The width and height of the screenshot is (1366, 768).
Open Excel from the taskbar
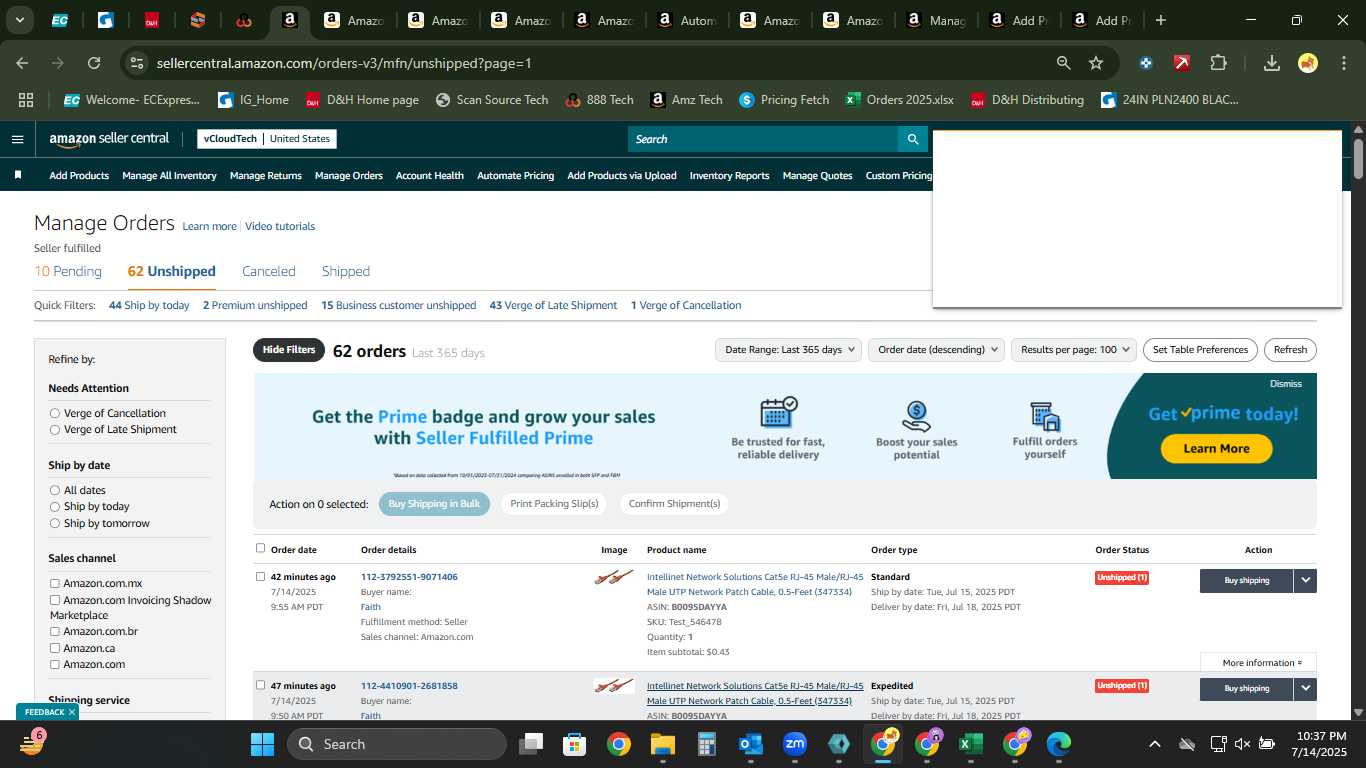[x=969, y=744]
